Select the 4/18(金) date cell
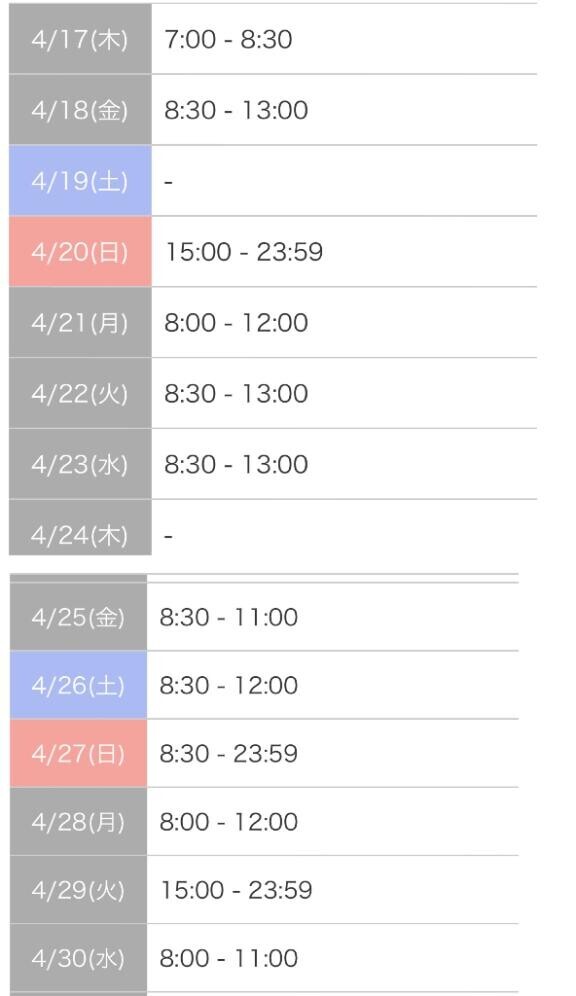Viewport: 576px width, 996px height. point(80,110)
